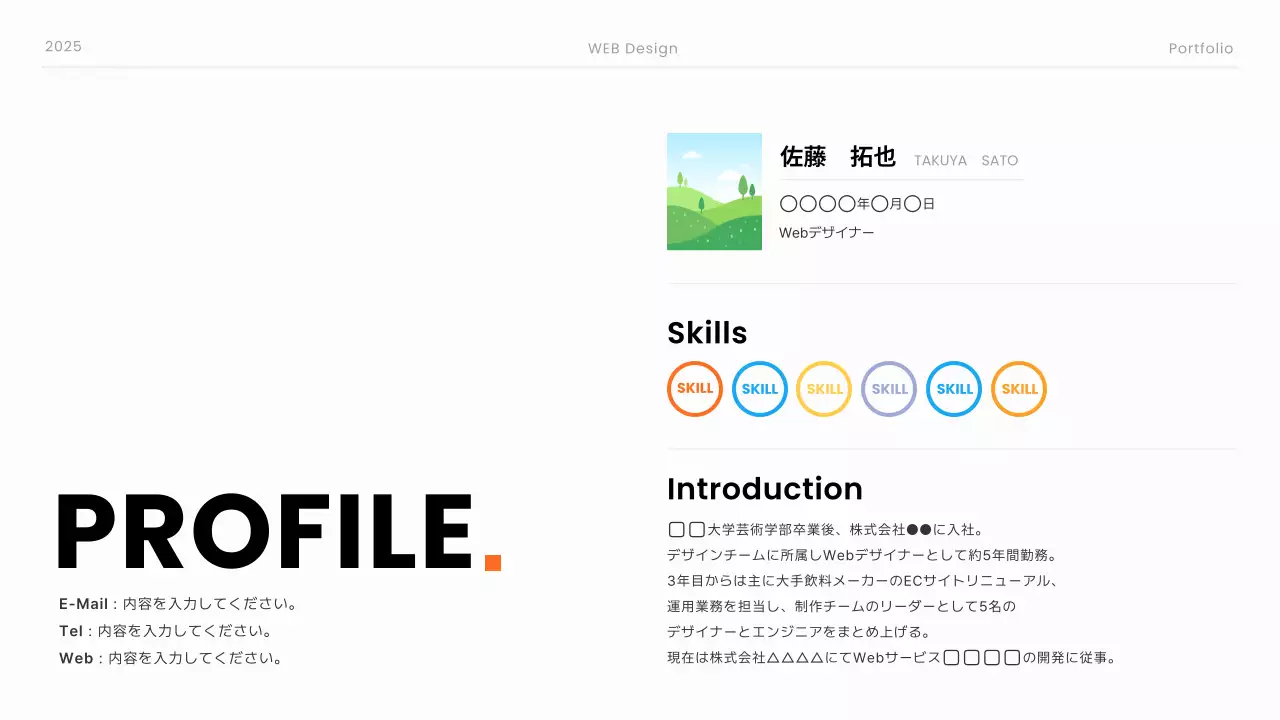Click the Webデザイナー job title text

(x=827, y=230)
